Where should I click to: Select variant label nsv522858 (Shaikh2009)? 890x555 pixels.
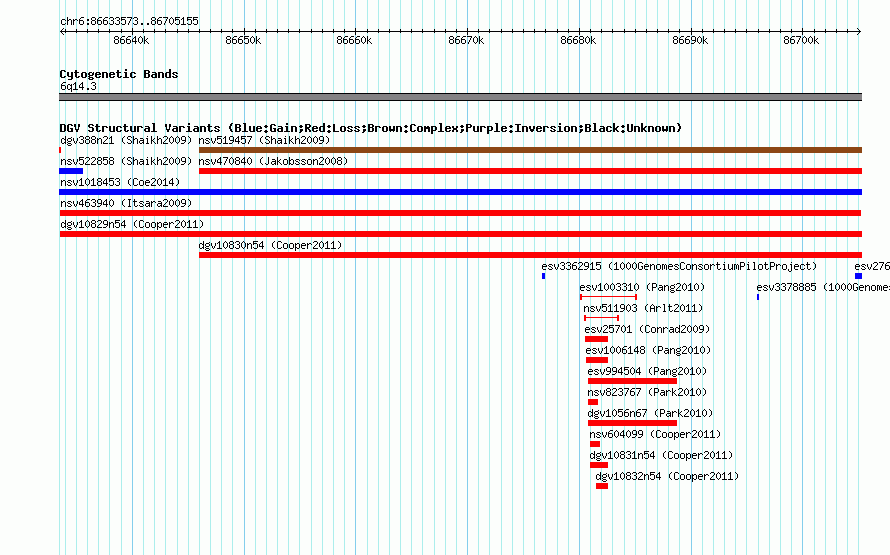pyautogui.click(x=126, y=161)
